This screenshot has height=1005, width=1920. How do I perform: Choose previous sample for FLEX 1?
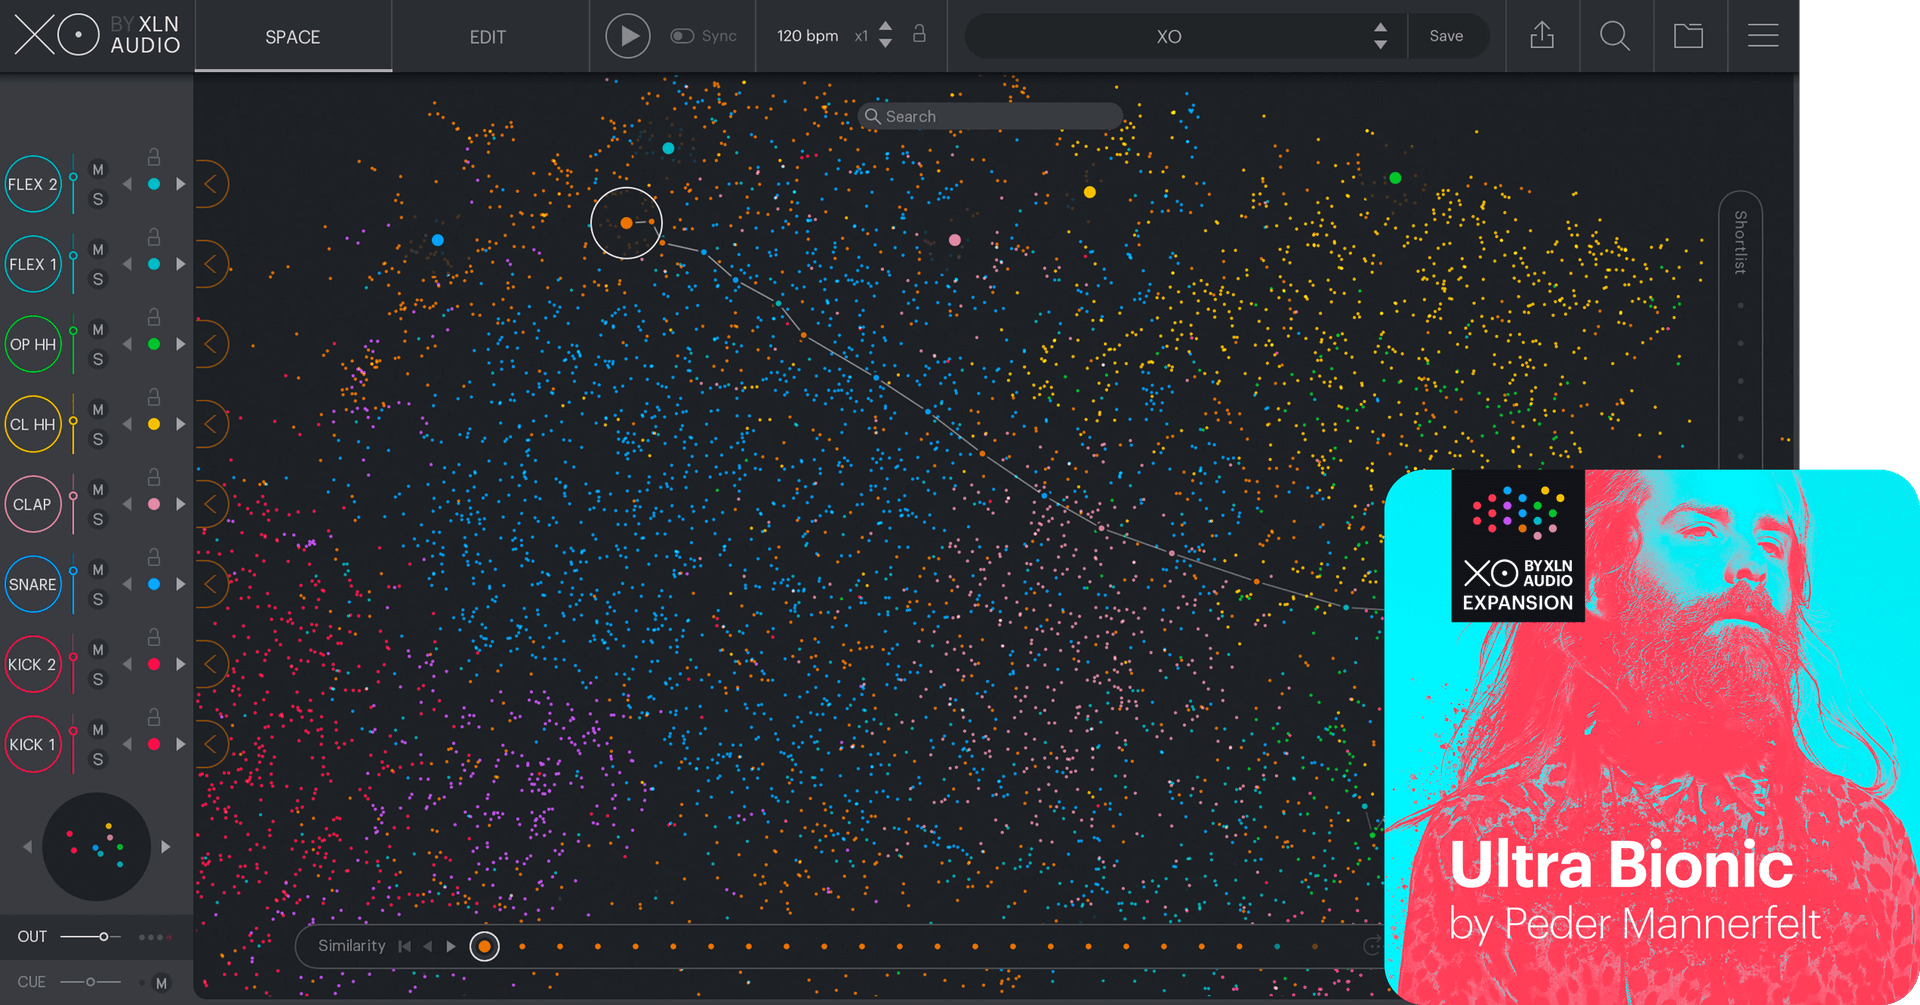coord(127,264)
